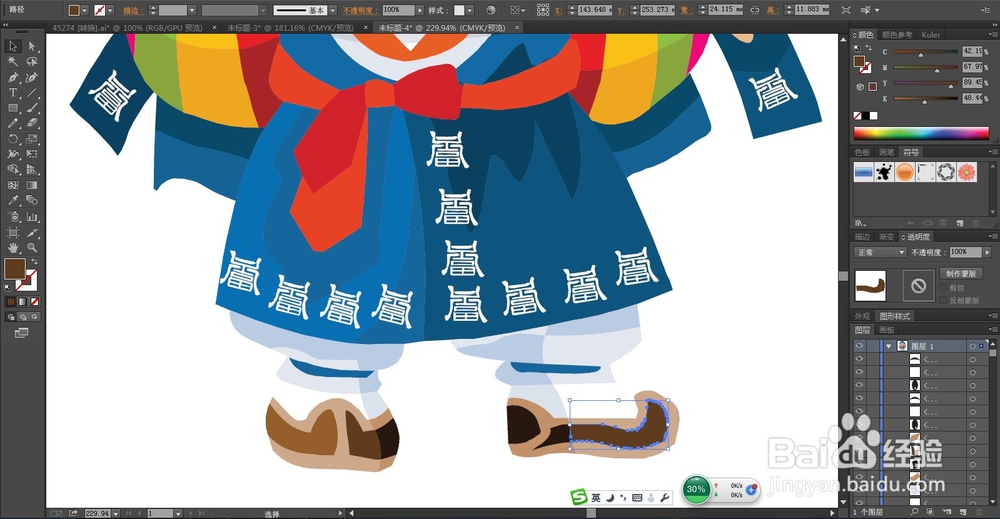The height and width of the screenshot is (519, 1000).
Task: Click the 制作蒙版 make mask button
Action: (x=960, y=274)
